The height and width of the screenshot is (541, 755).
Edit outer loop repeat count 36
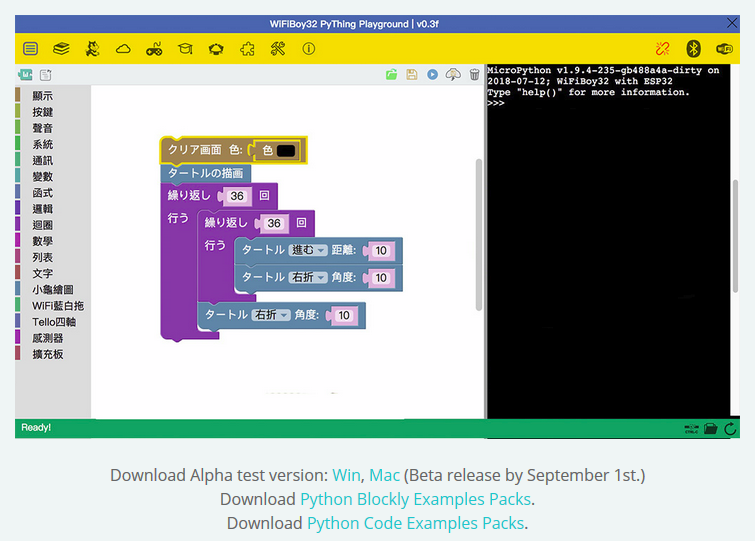click(x=236, y=196)
